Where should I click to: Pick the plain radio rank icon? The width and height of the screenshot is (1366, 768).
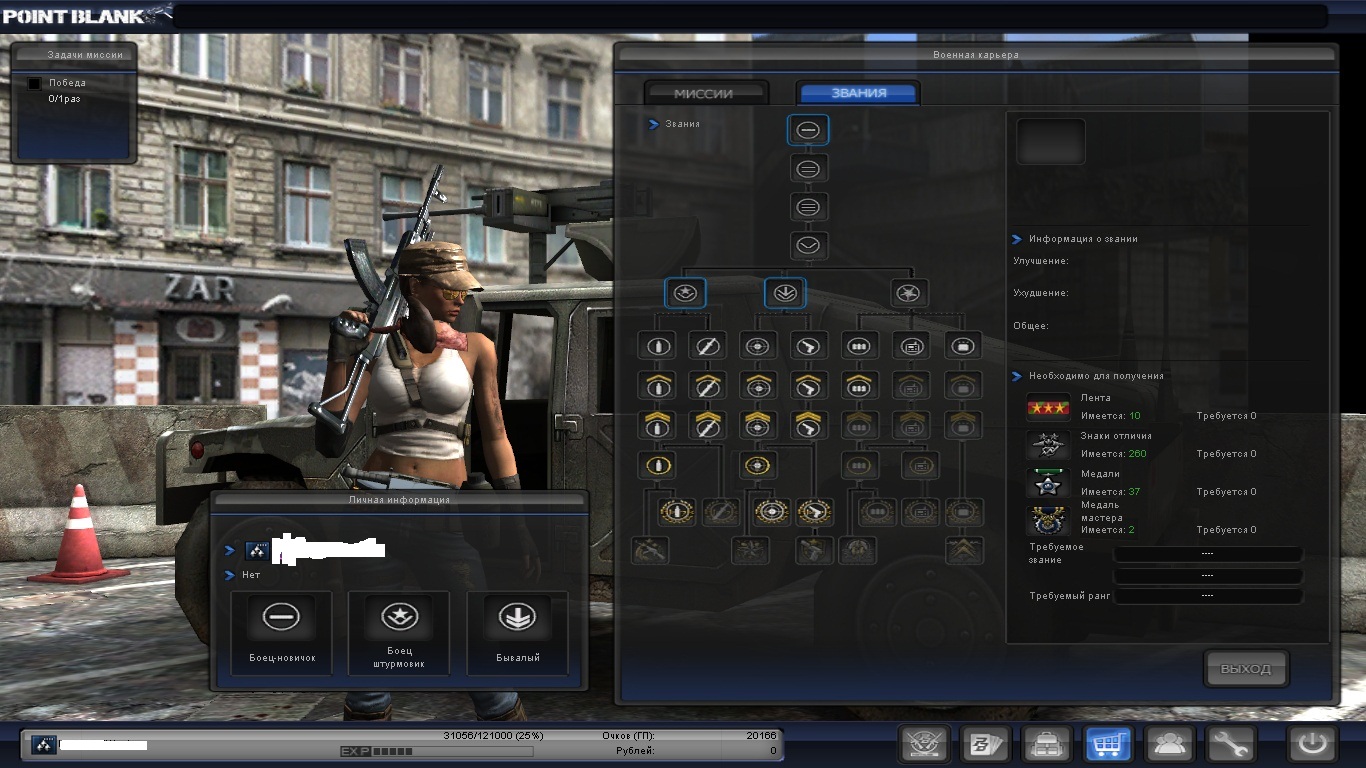pos(912,346)
